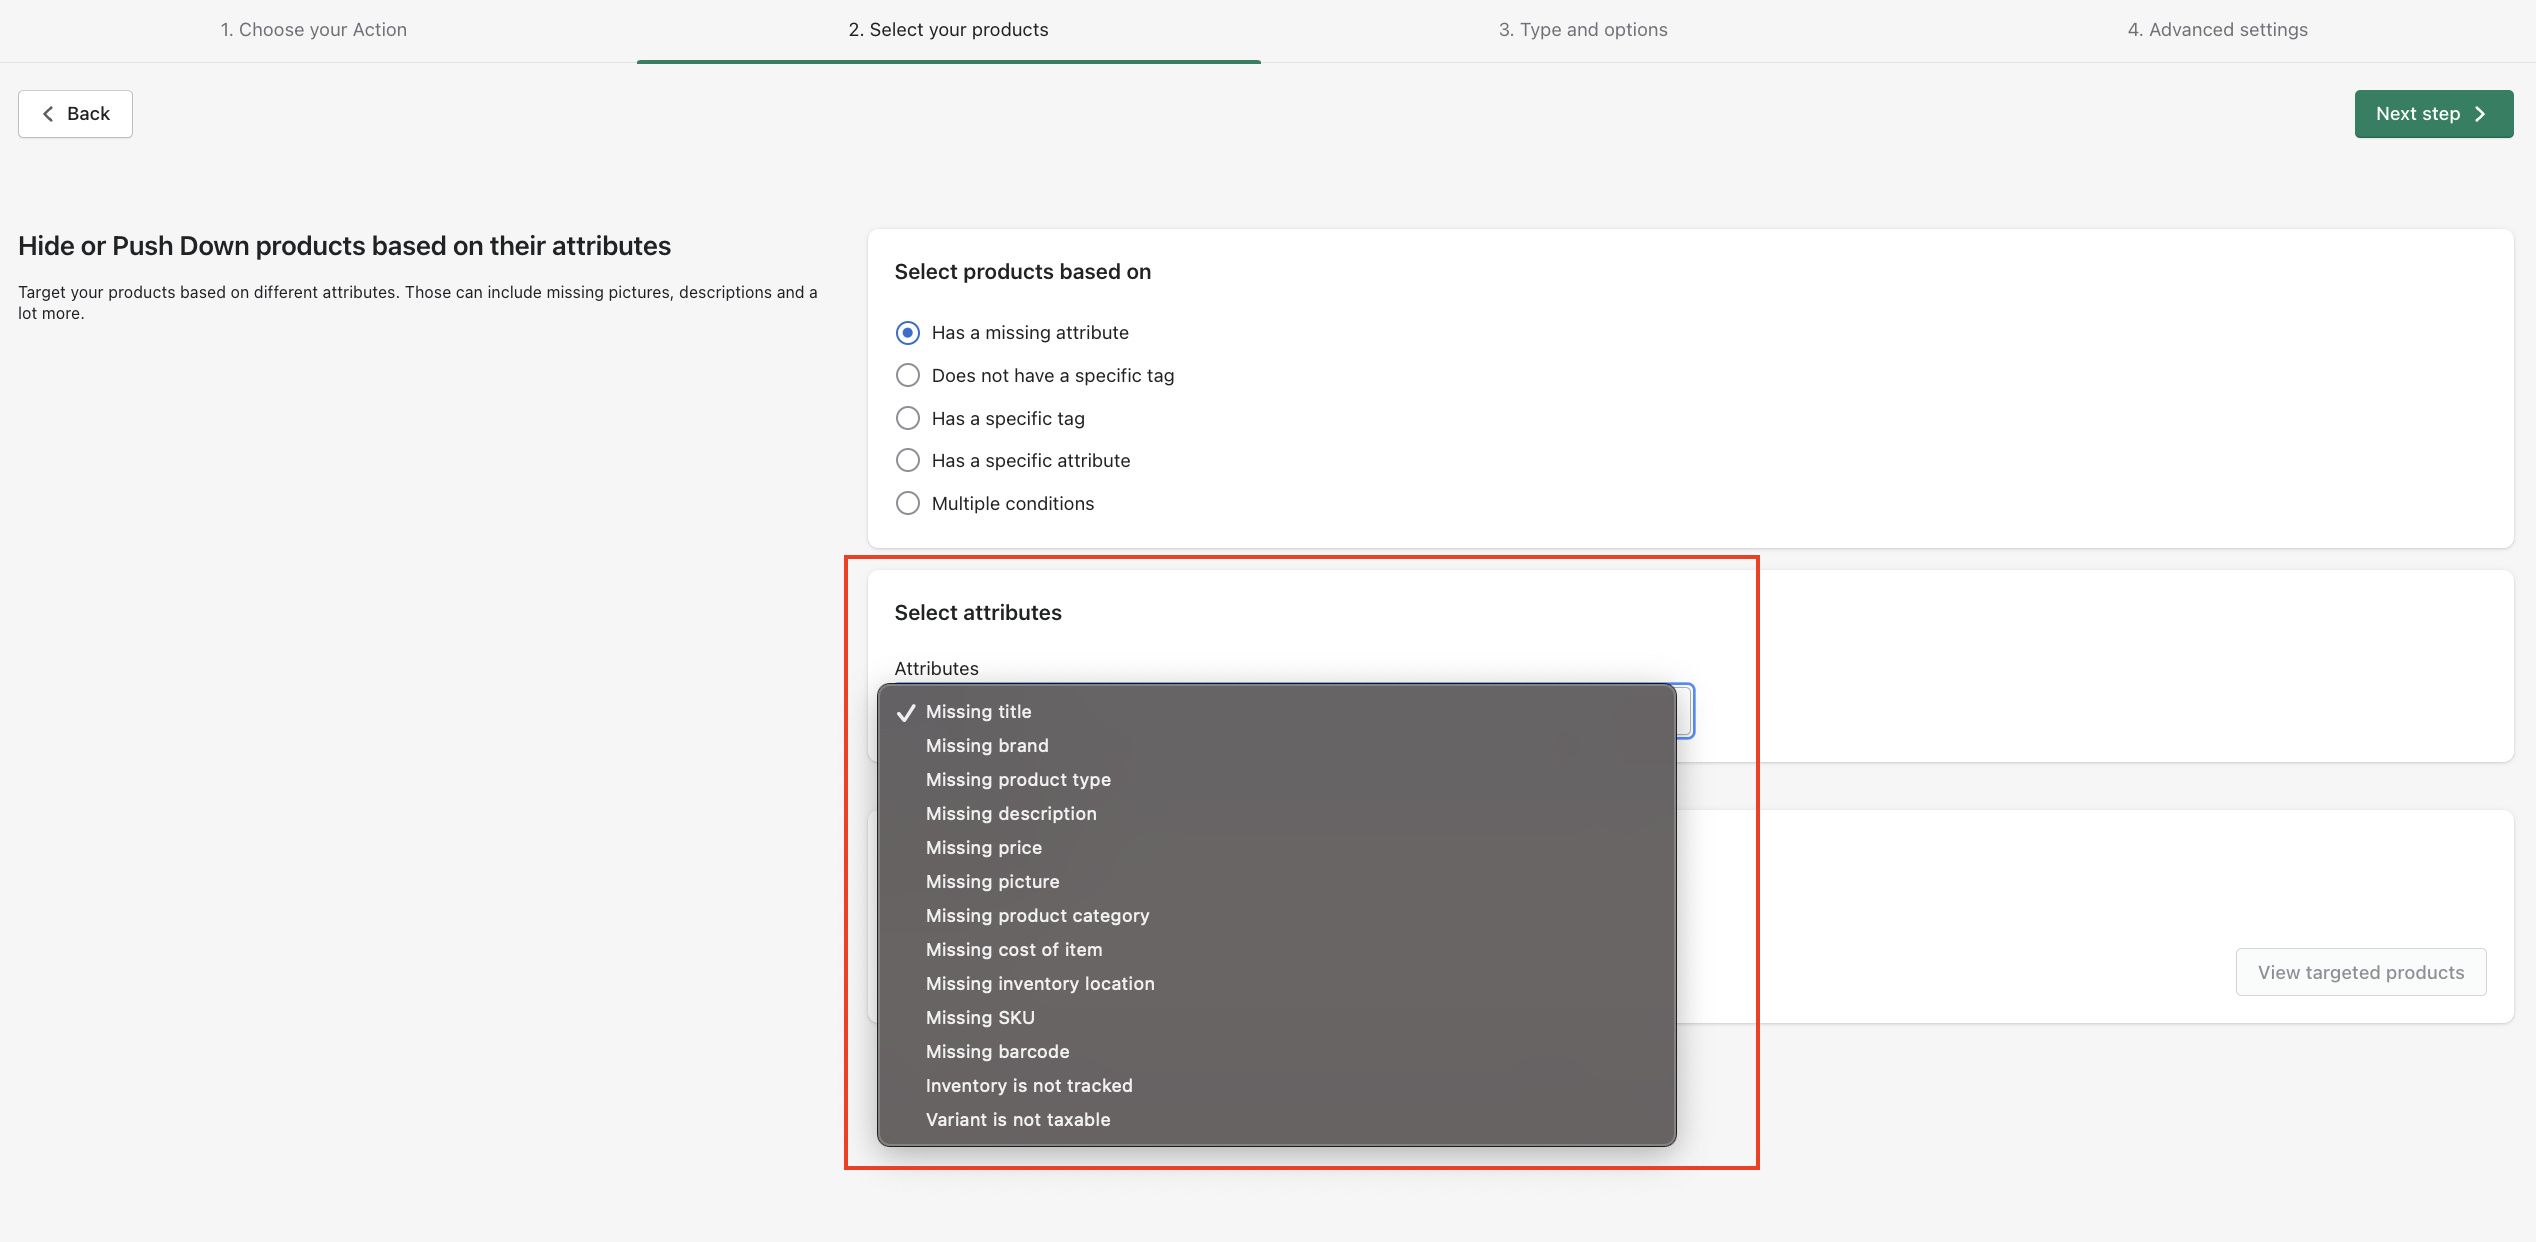Click the Back button
2536x1242 pixels.
75,114
